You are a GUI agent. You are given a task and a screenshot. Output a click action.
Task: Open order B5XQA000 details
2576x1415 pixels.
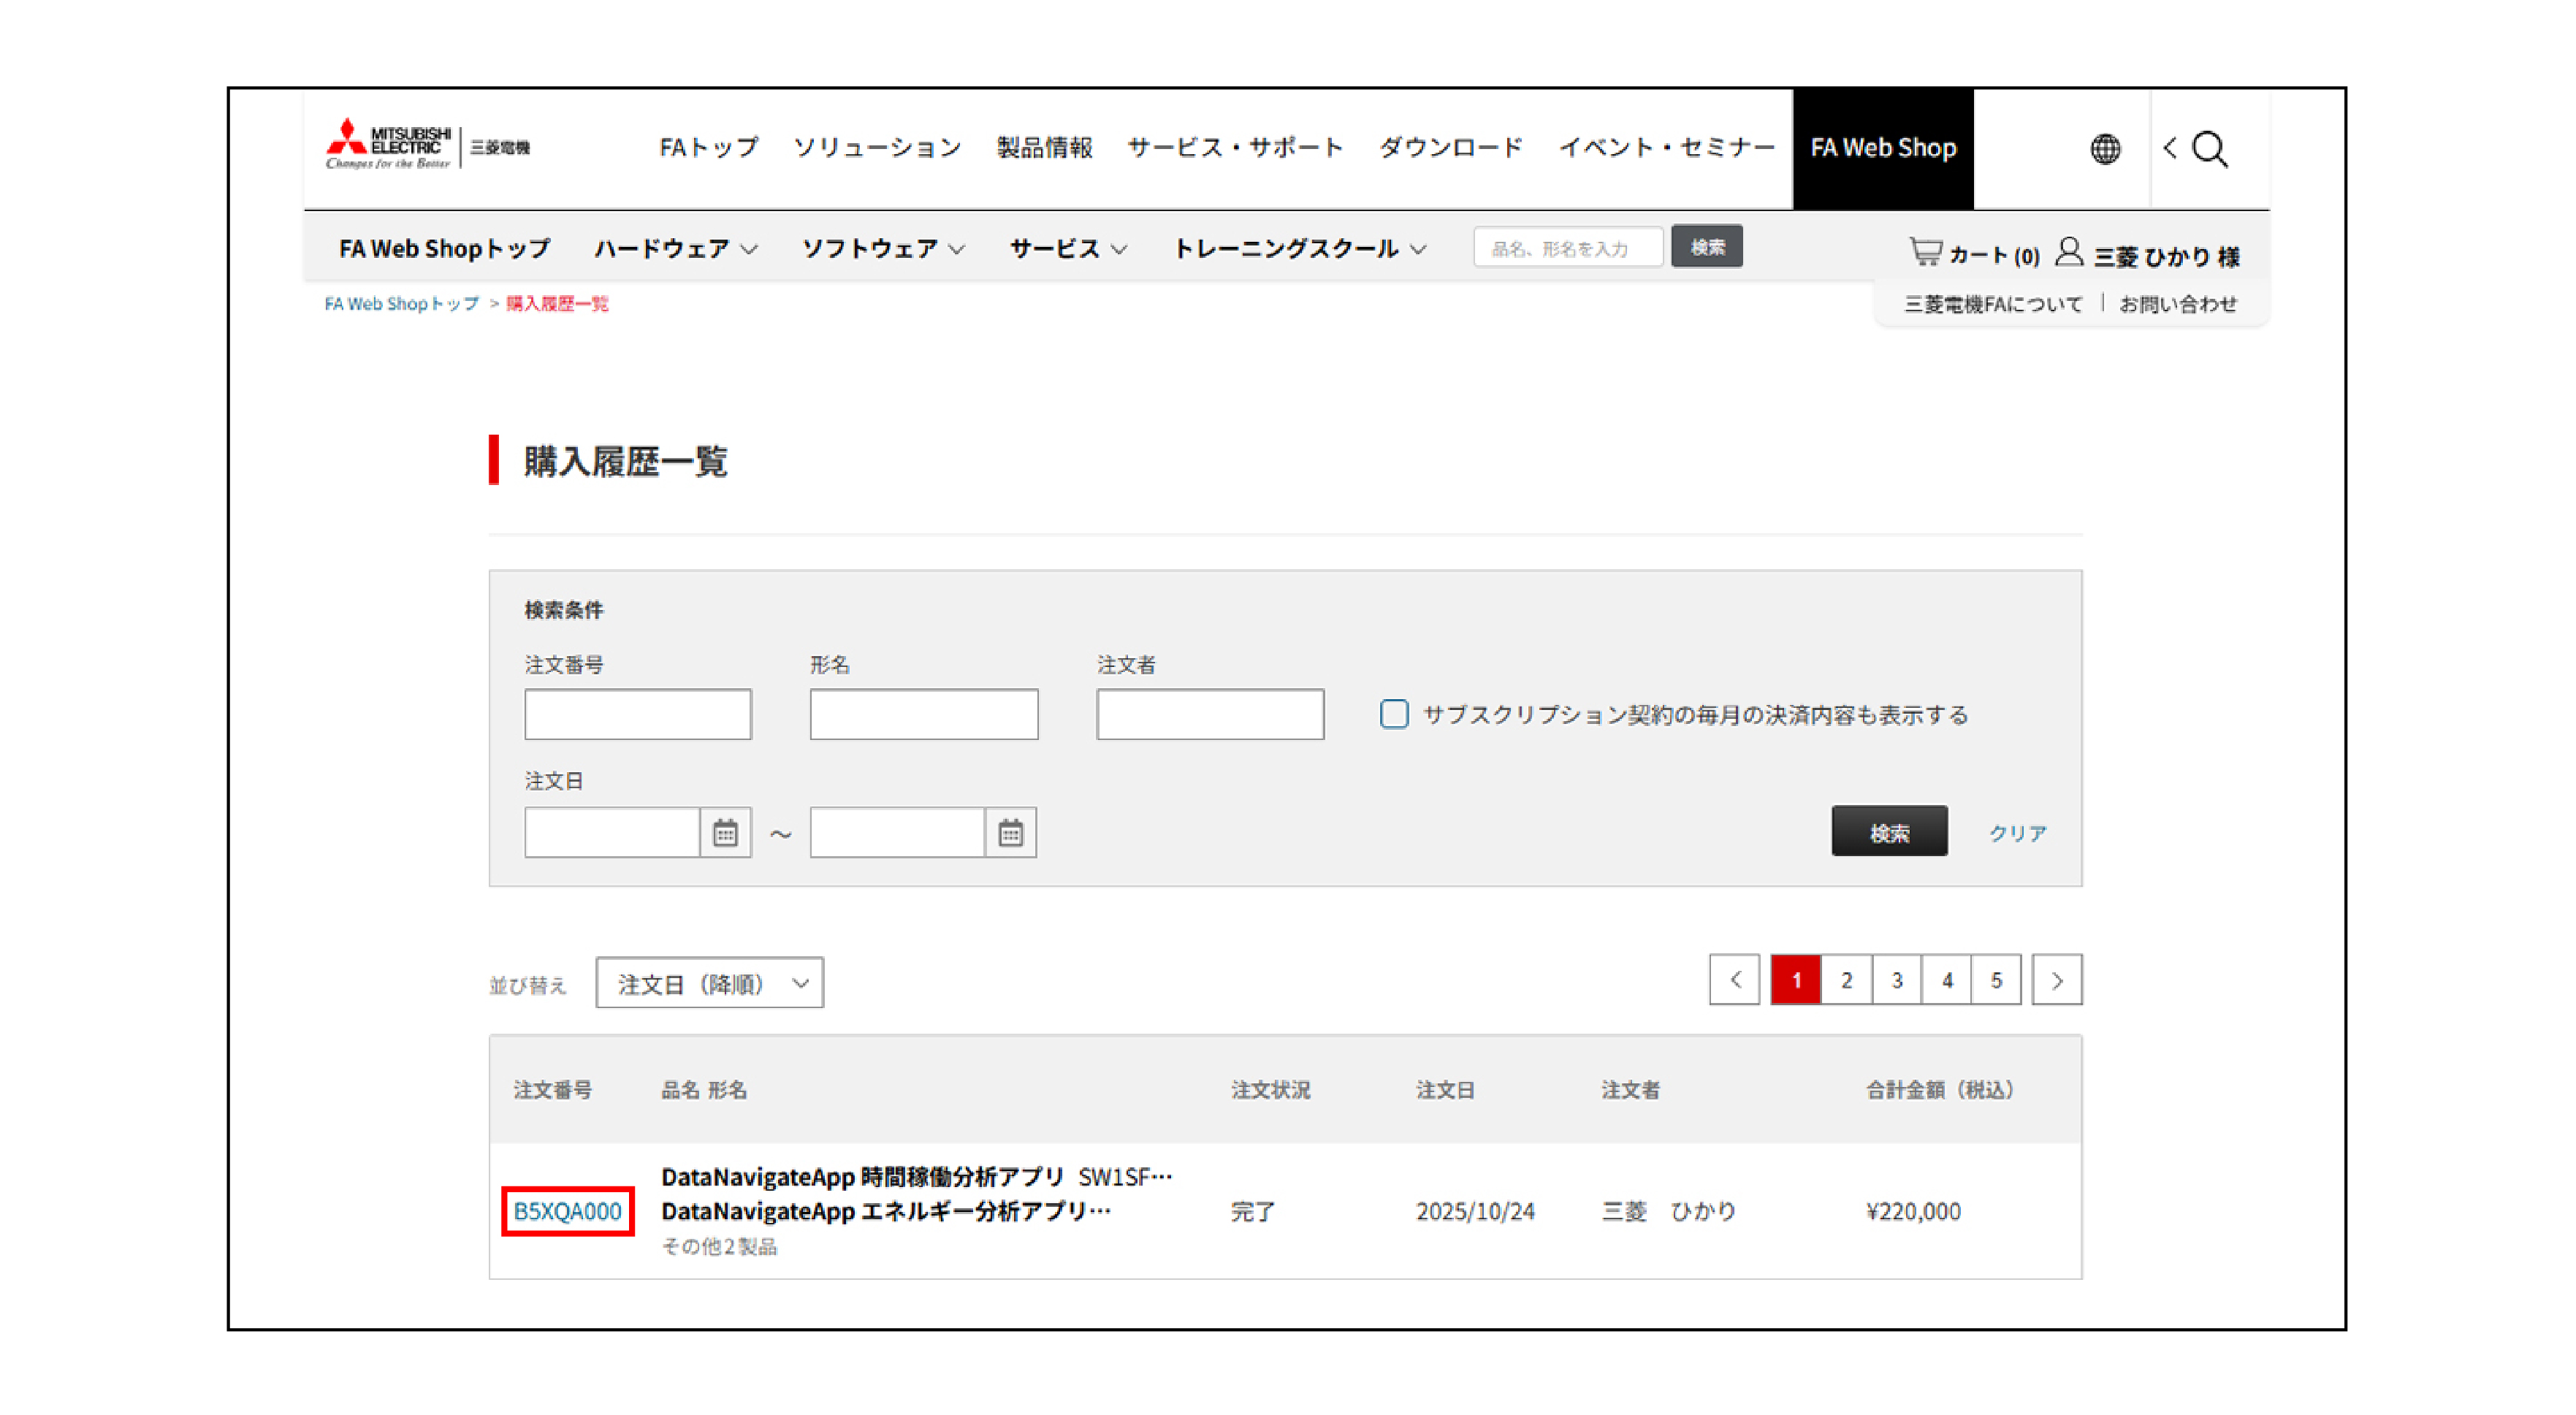click(x=566, y=1211)
